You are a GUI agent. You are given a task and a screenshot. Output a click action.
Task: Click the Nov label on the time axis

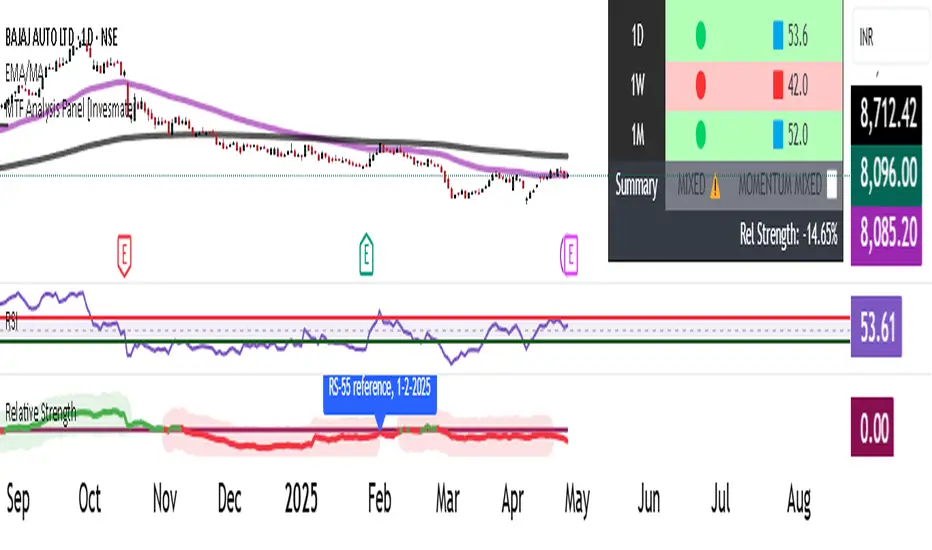[x=165, y=498]
